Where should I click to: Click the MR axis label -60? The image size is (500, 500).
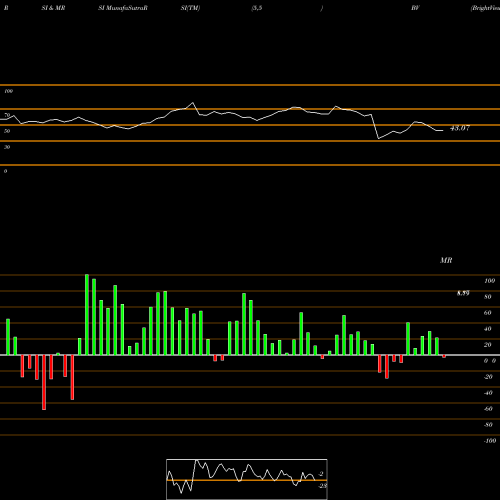click(x=488, y=409)
